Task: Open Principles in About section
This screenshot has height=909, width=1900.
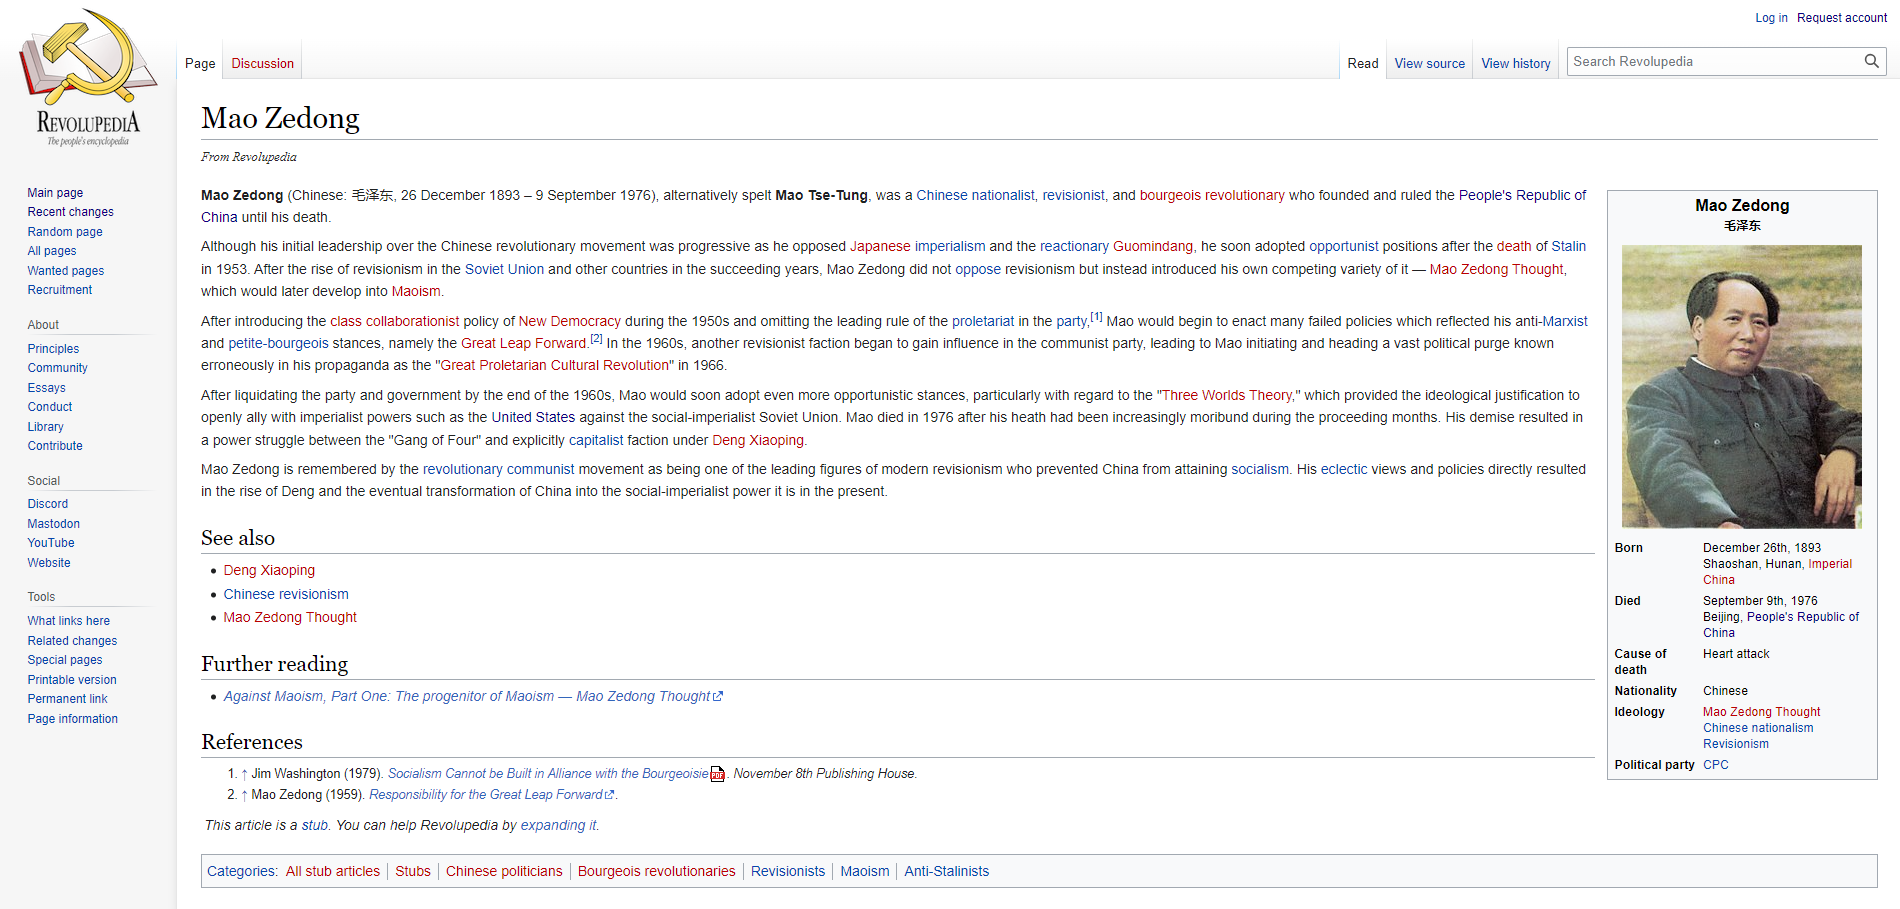Action: tap(53, 349)
